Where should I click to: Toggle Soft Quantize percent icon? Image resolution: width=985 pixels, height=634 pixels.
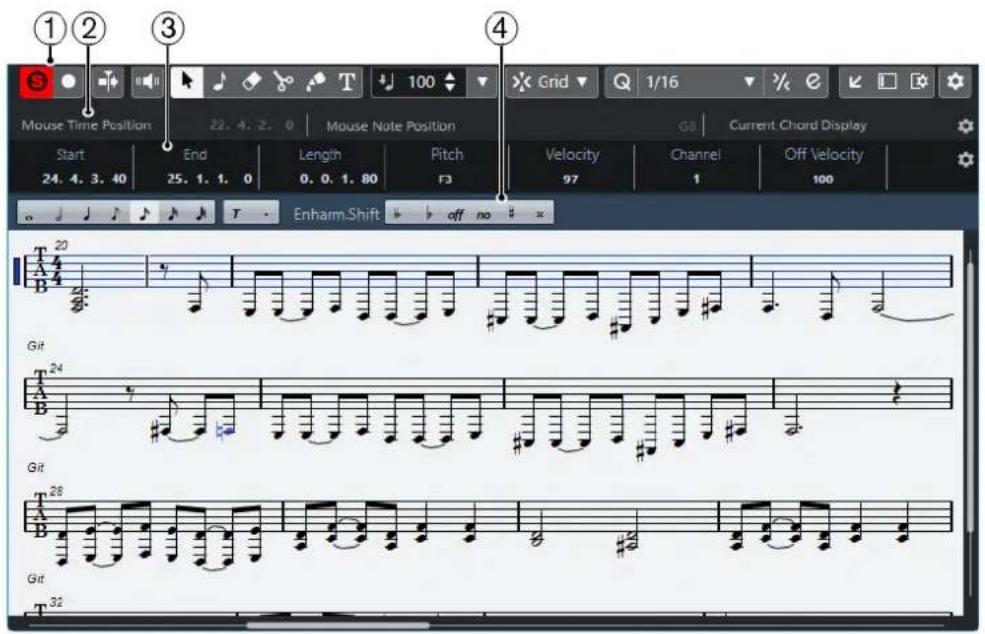[x=781, y=82]
